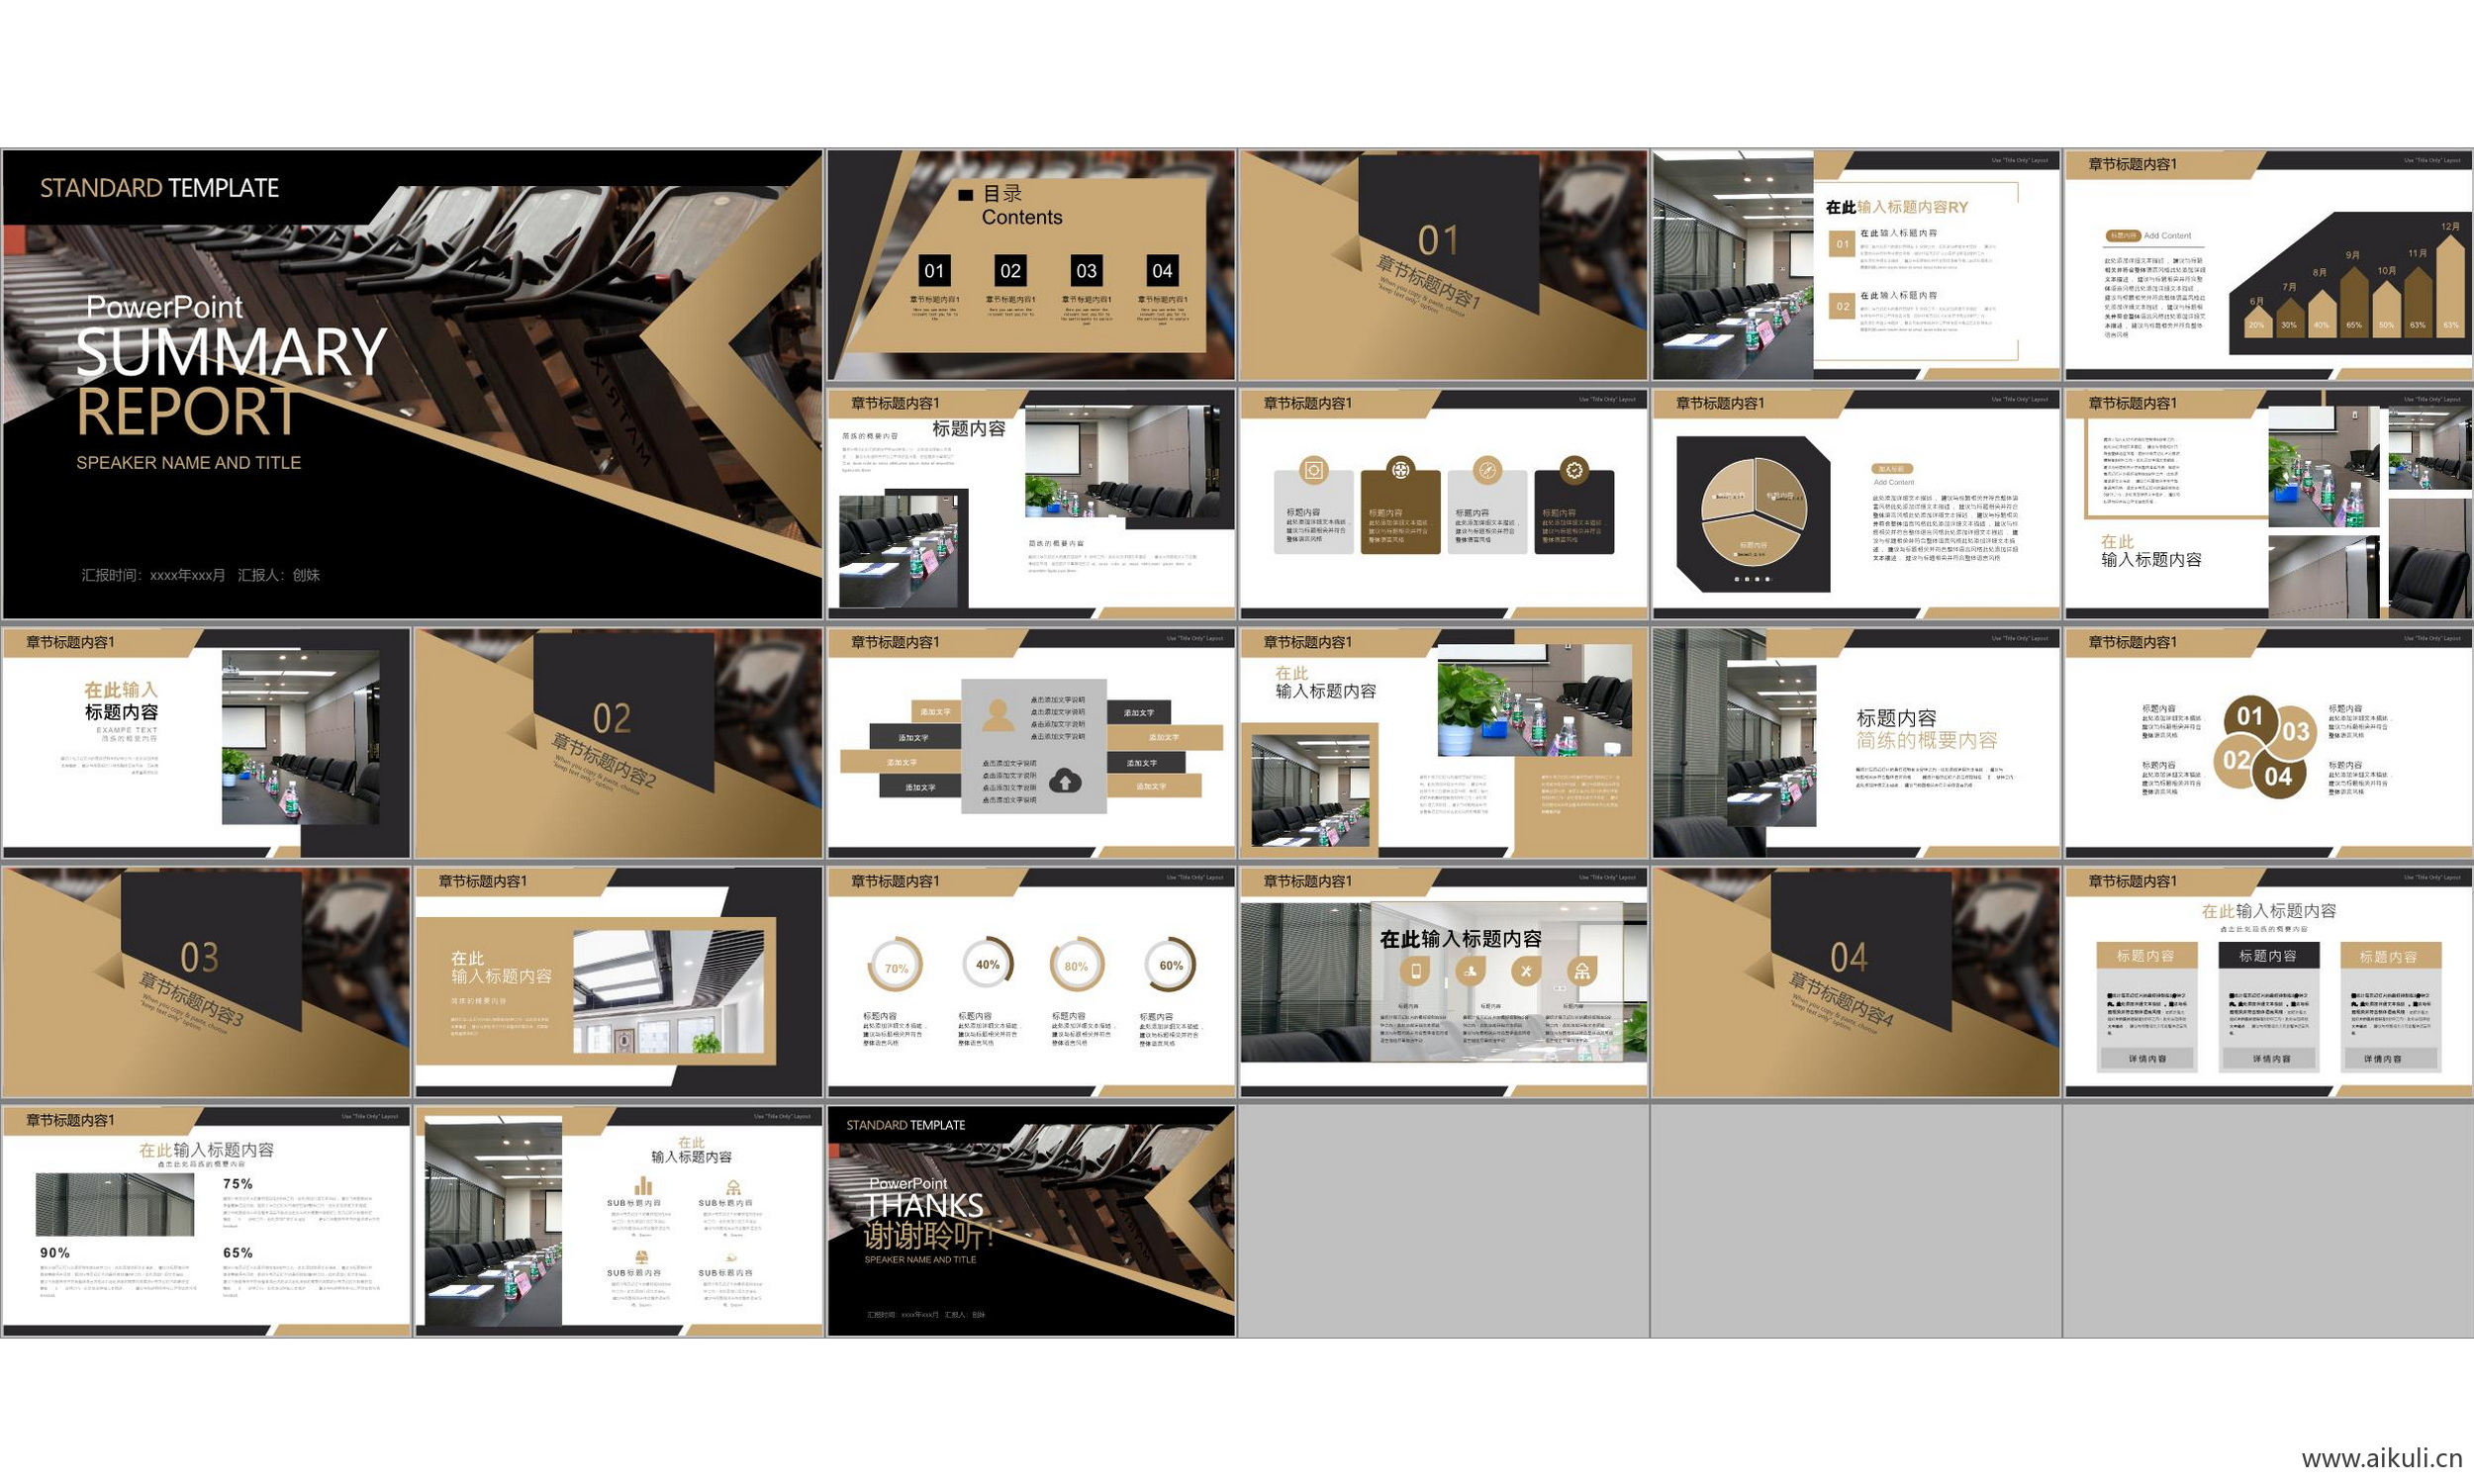Click the 60% progress ring
Screen dimensions: 2474x1484
[1170, 965]
